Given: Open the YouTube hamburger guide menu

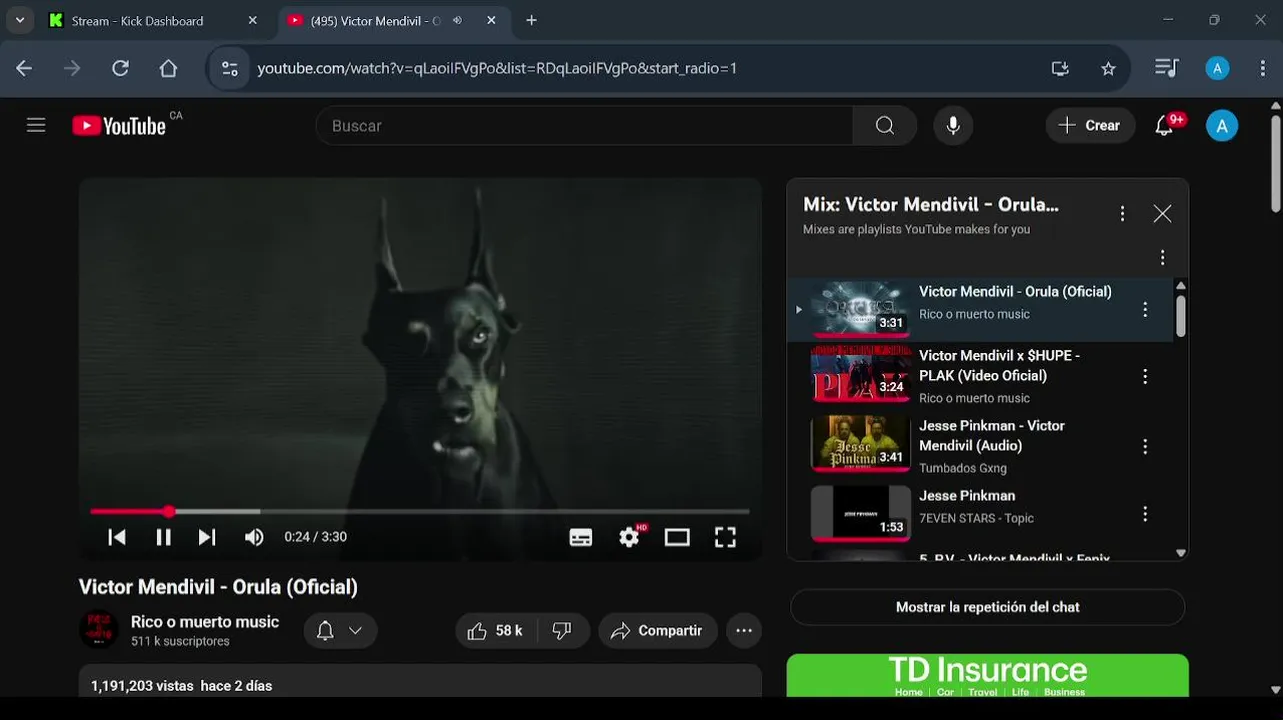Looking at the screenshot, I should tap(36, 125).
